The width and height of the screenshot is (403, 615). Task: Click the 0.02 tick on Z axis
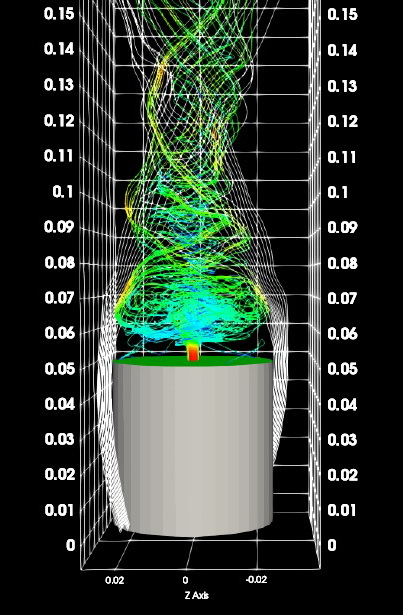tap(115, 580)
